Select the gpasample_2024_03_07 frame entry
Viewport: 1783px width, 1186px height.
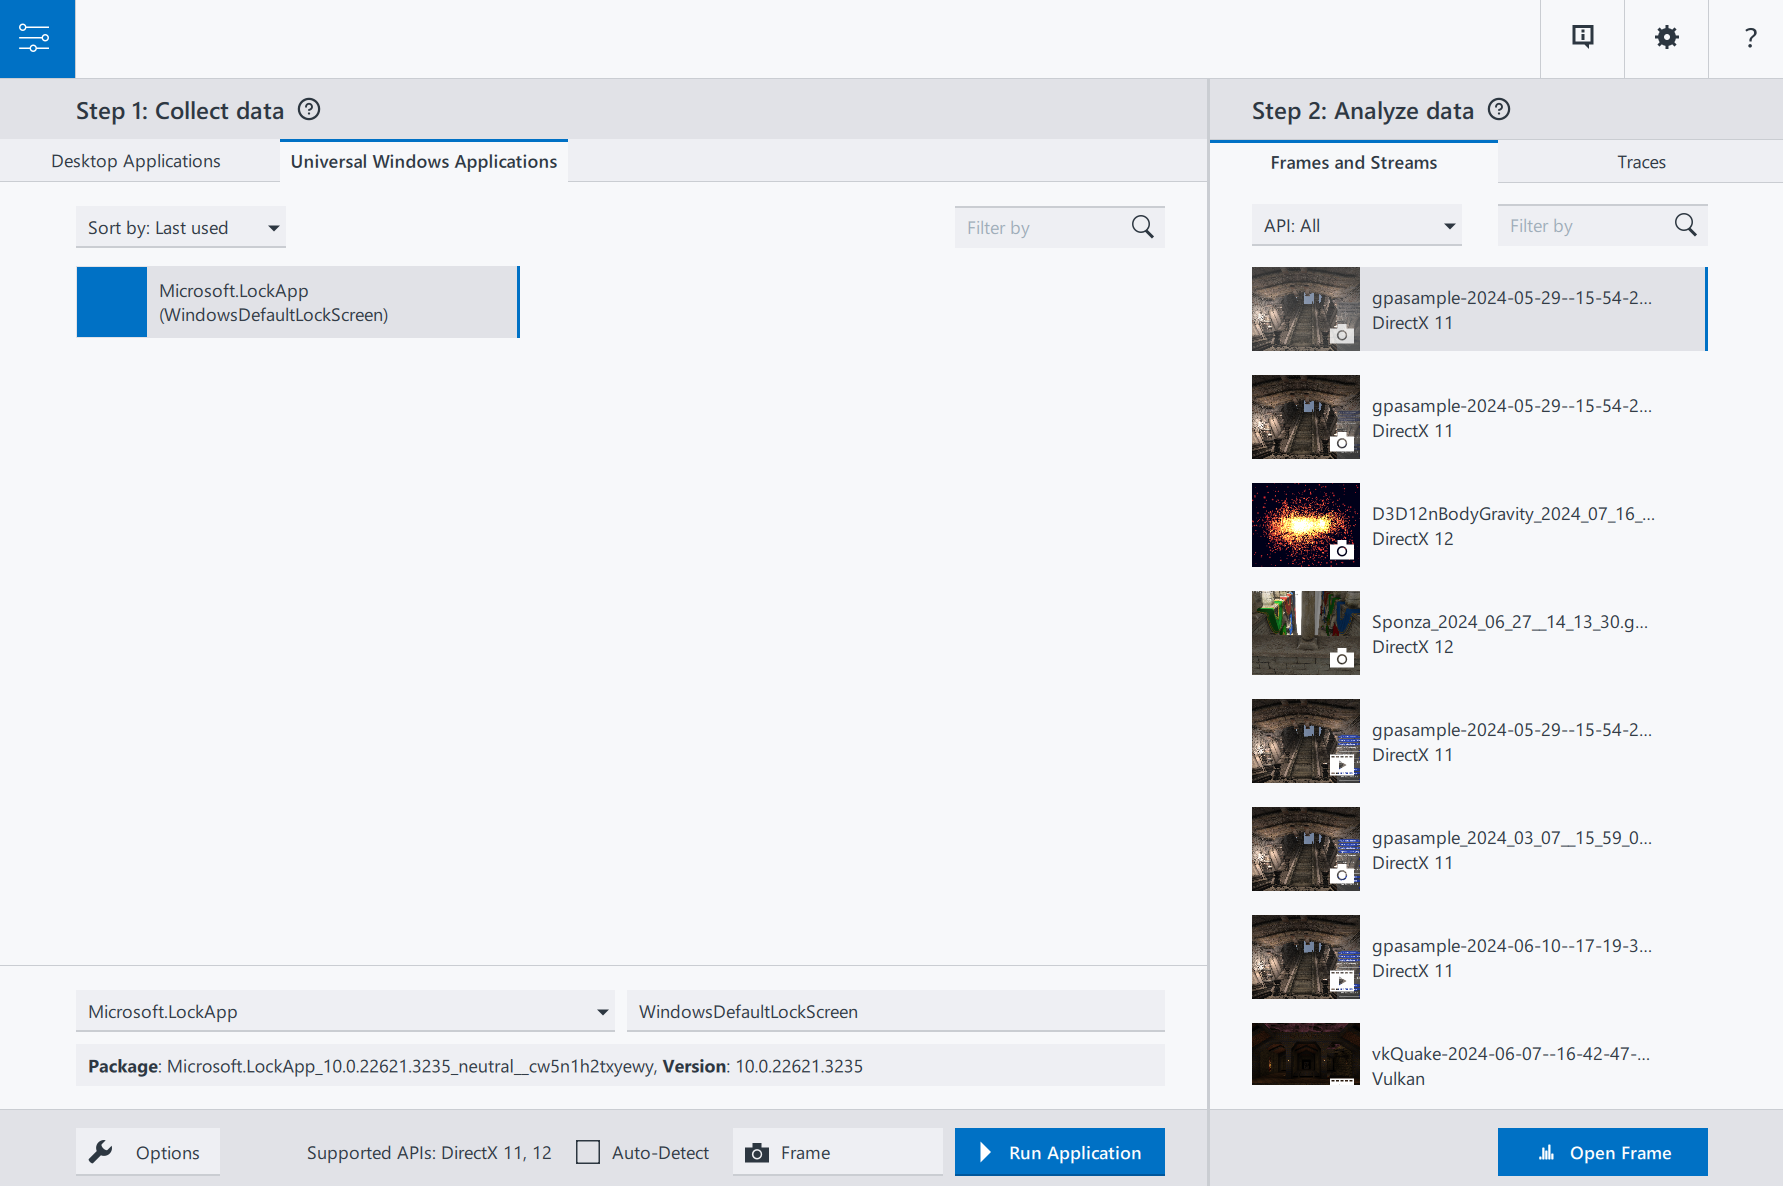1480,849
